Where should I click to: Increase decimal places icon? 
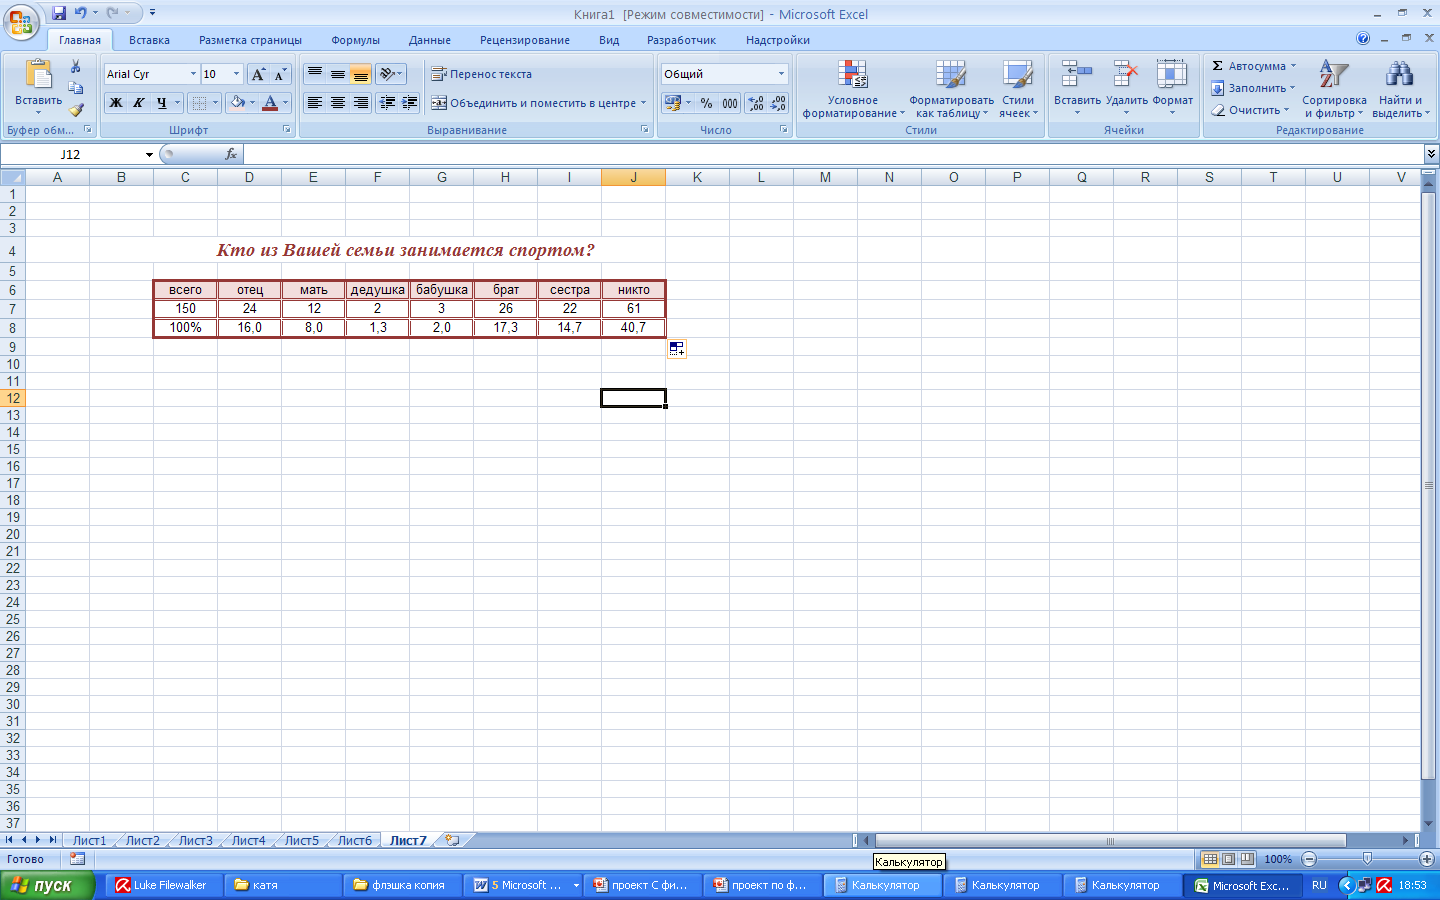(756, 103)
